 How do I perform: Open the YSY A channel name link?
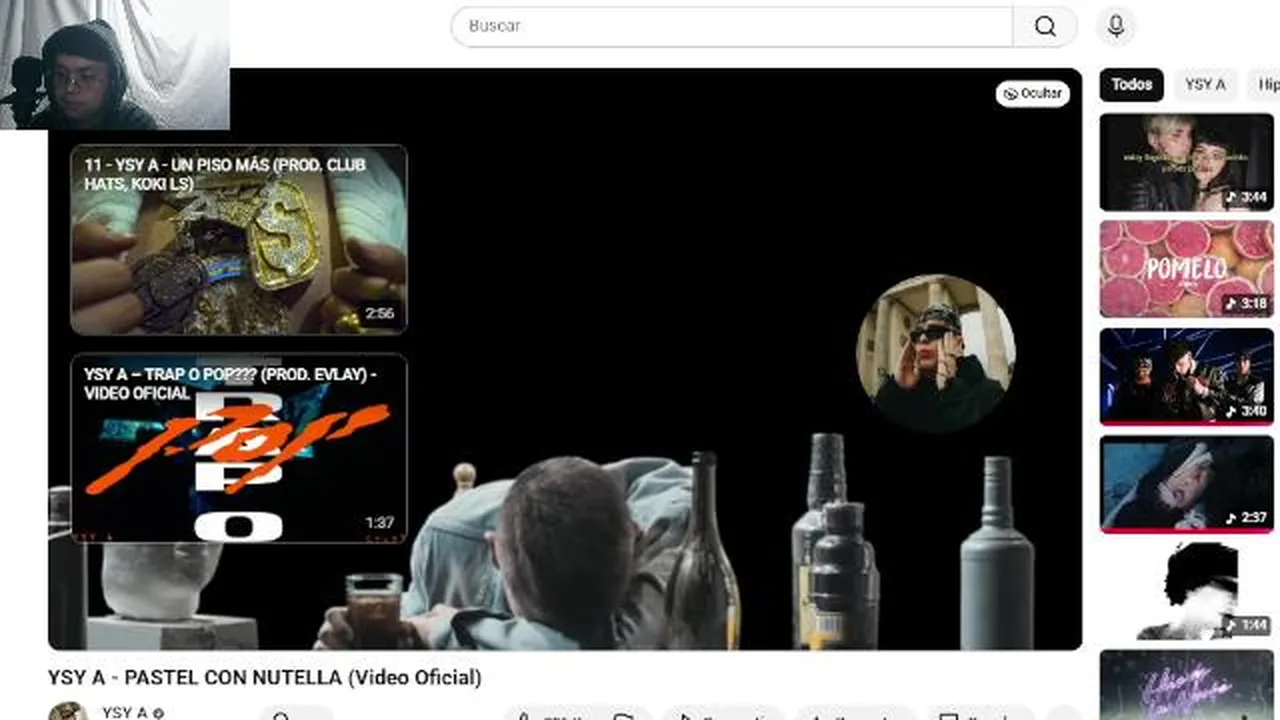[x=124, y=712]
